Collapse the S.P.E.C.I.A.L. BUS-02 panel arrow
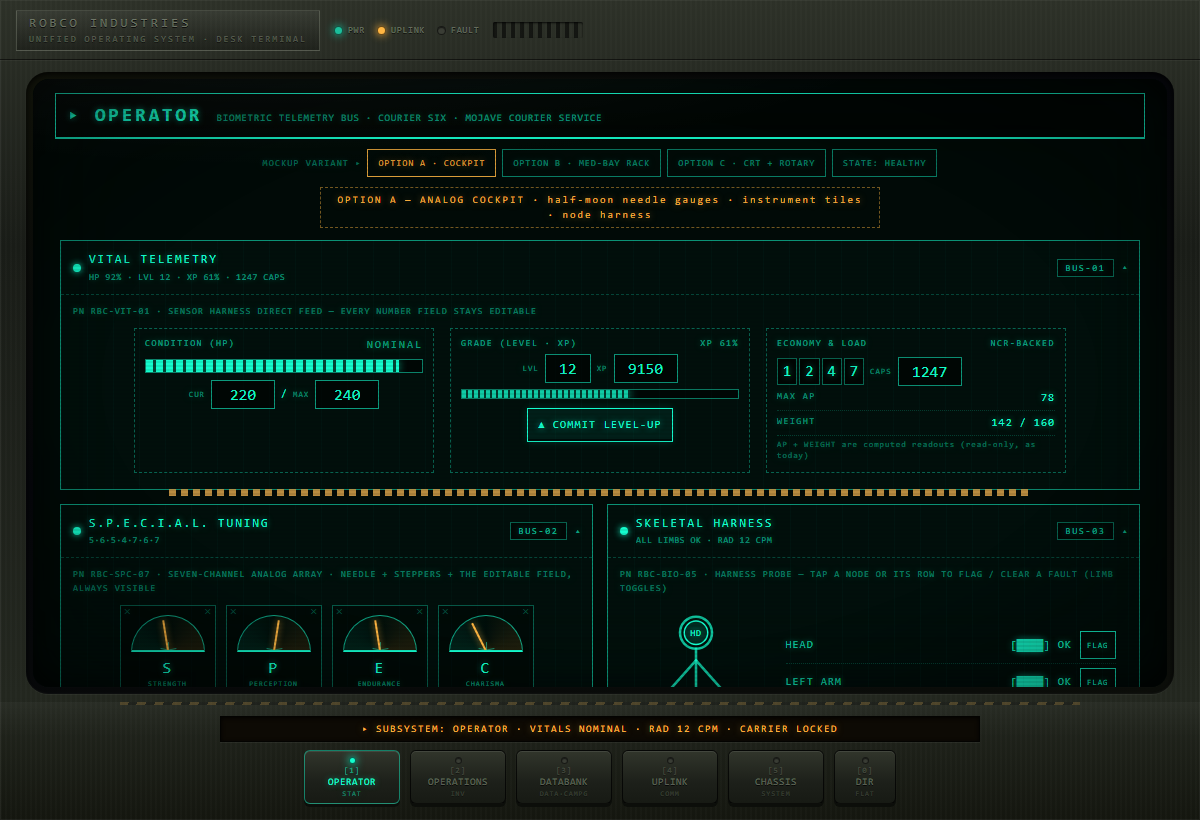Image resolution: width=1200 pixels, height=820 pixels. tap(577, 531)
